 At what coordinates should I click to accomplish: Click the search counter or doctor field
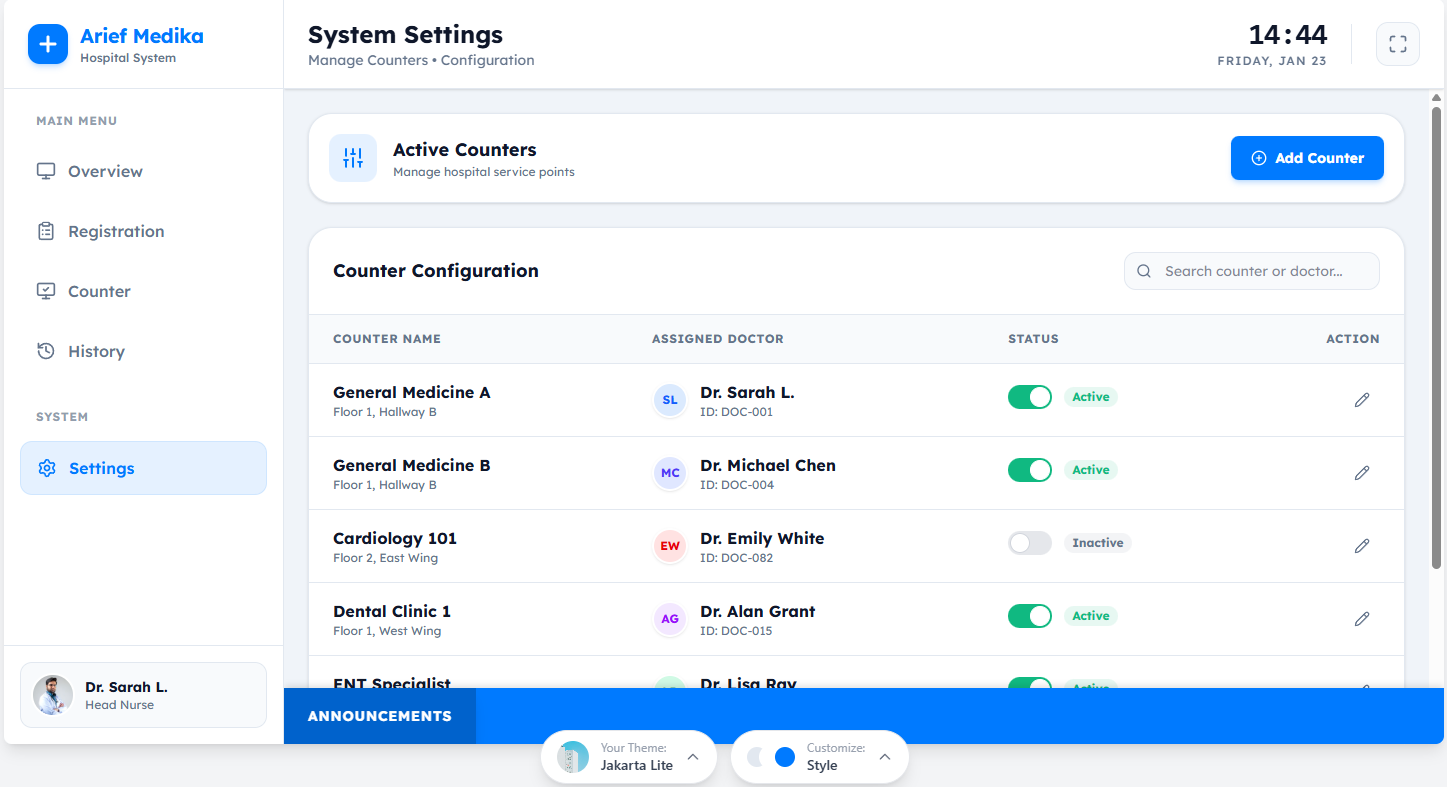pos(1252,271)
